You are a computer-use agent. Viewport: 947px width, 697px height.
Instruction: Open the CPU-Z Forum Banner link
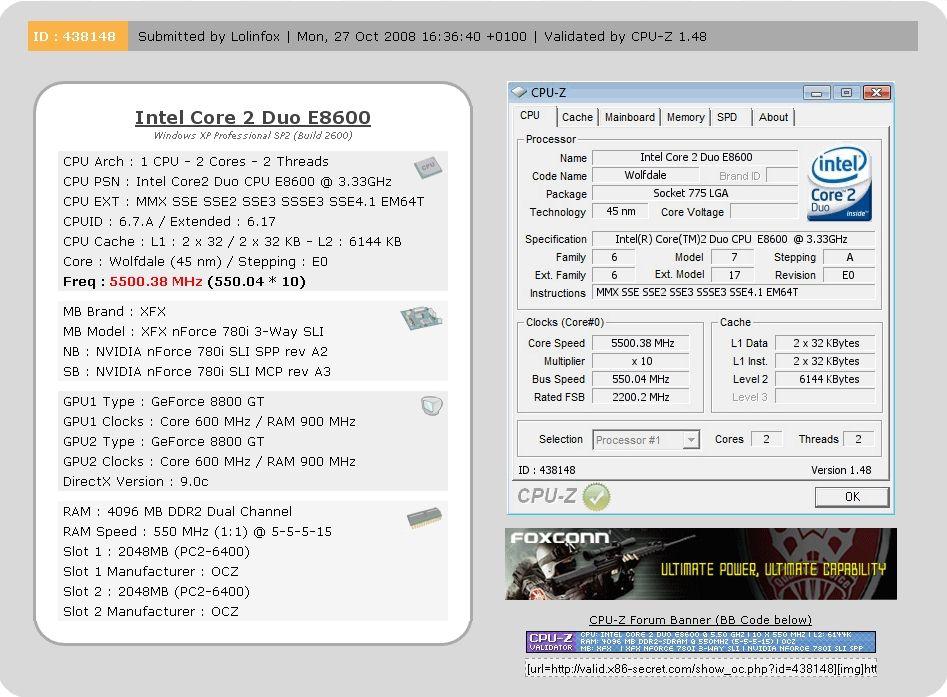(x=700, y=620)
